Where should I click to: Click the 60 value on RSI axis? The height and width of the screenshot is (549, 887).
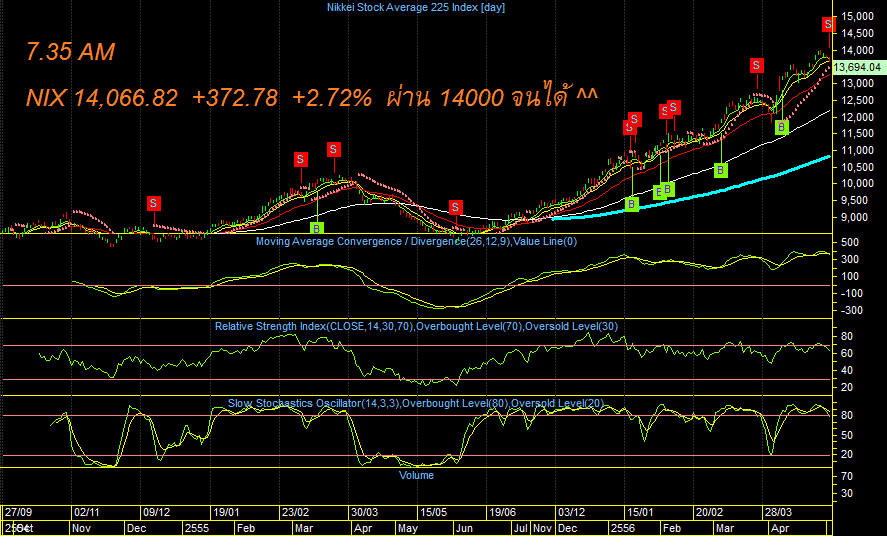pos(847,353)
